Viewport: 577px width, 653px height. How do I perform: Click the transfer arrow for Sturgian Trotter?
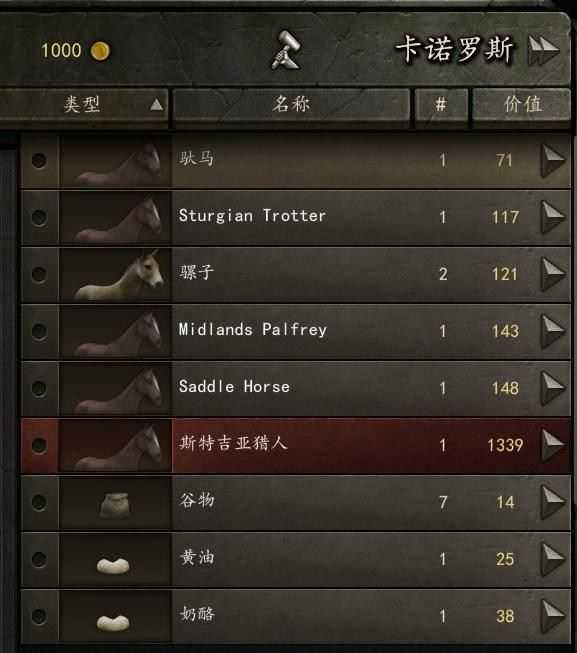click(x=553, y=217)
